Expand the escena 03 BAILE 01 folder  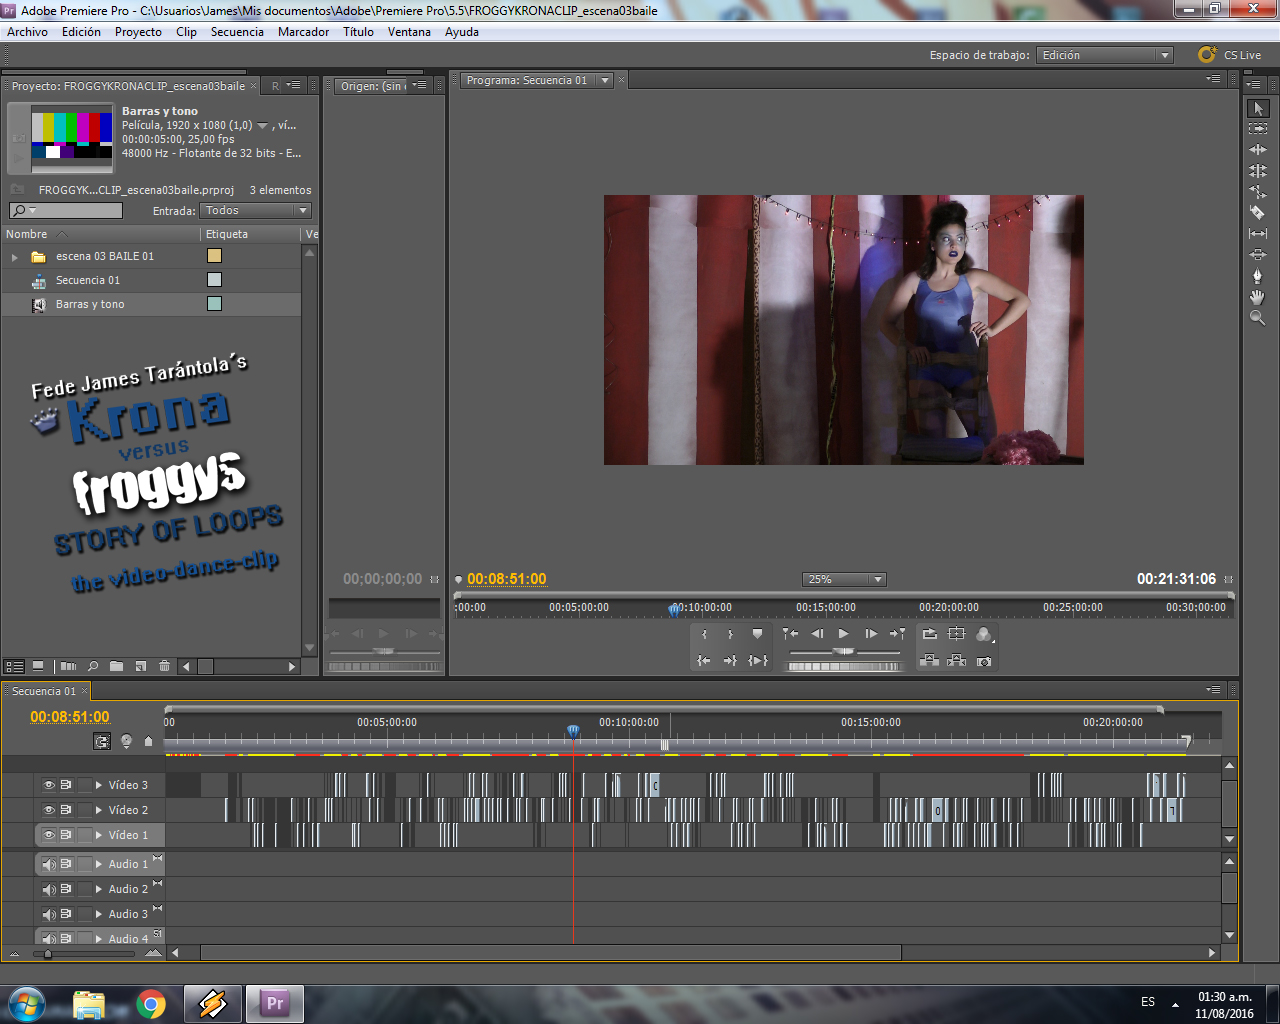coord(15,257)
